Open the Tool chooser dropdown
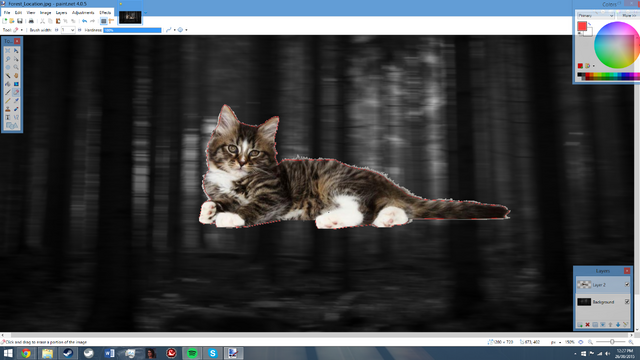Screen dimensions: 640x360 pos(22,30)
